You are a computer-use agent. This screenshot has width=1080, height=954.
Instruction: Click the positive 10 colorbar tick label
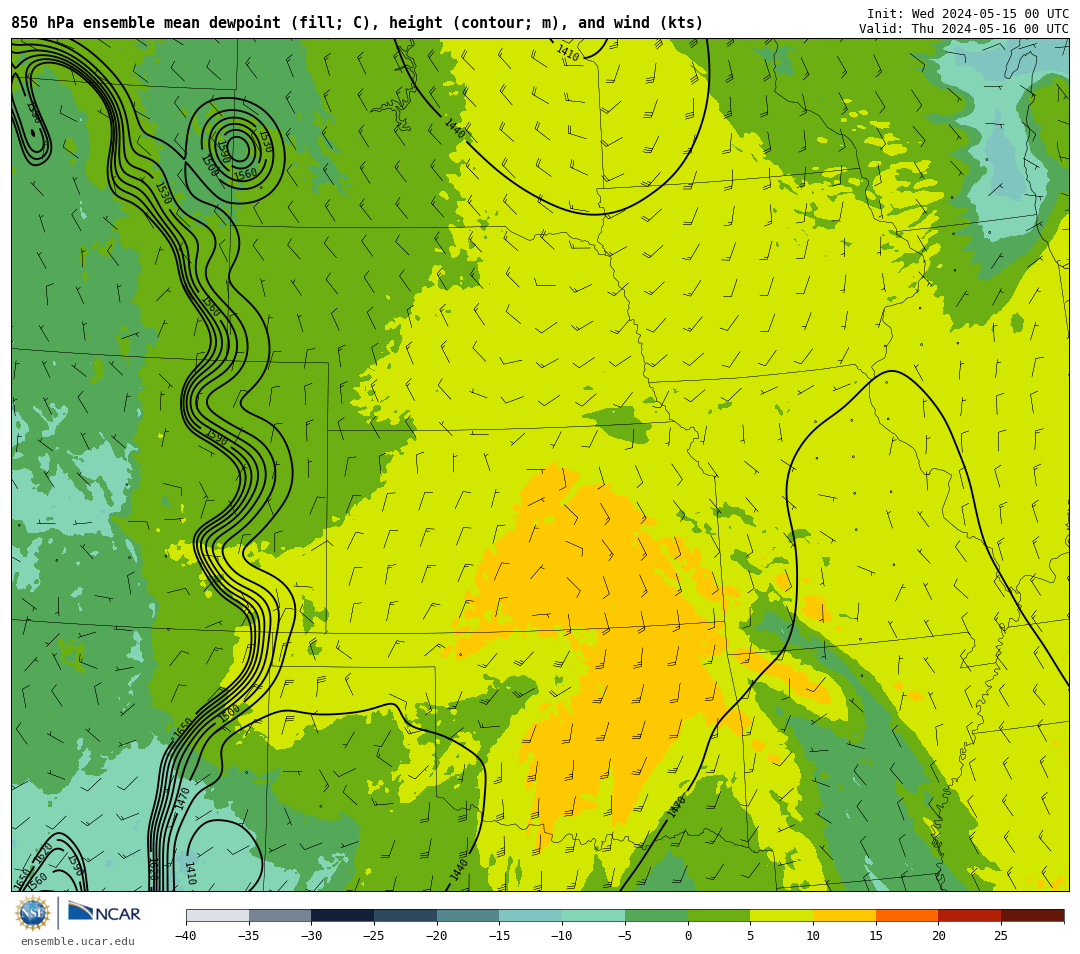(813, 935)
